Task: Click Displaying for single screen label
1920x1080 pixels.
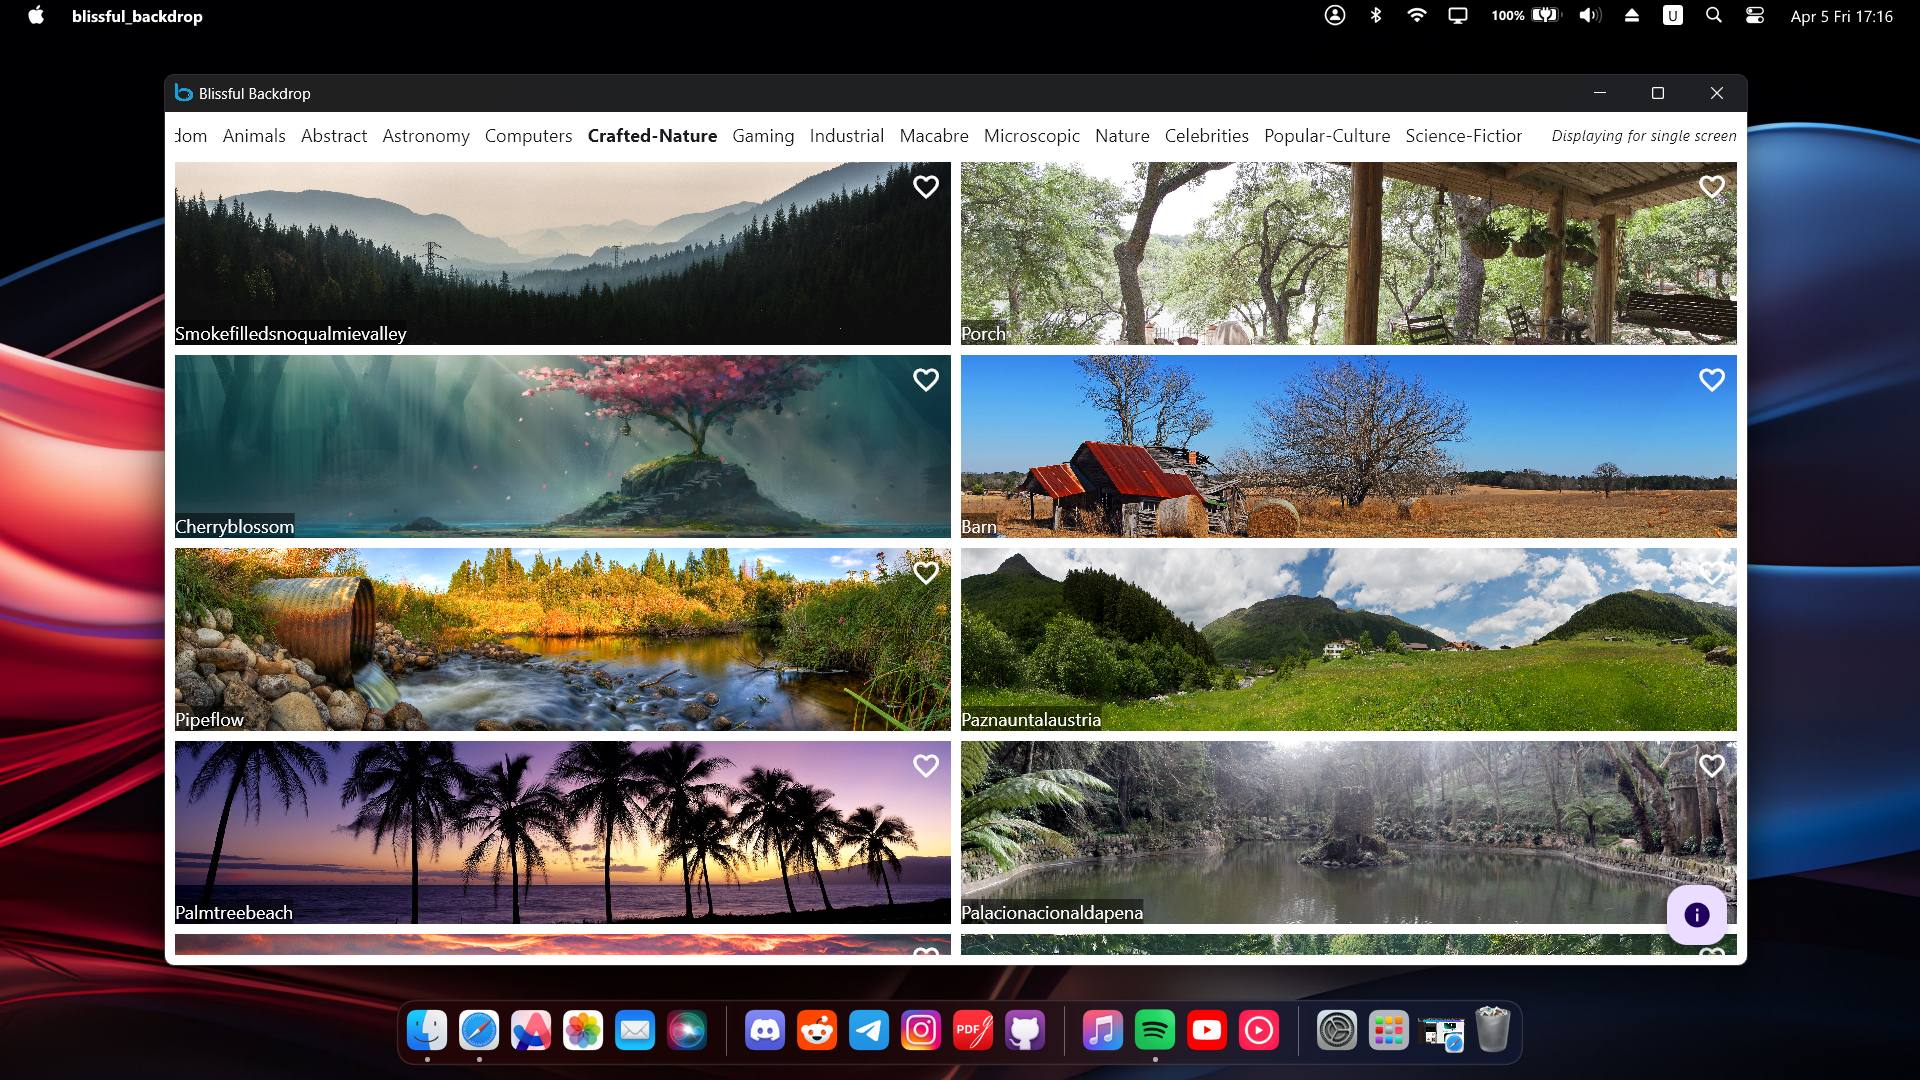Action: tap(1643, 136)
